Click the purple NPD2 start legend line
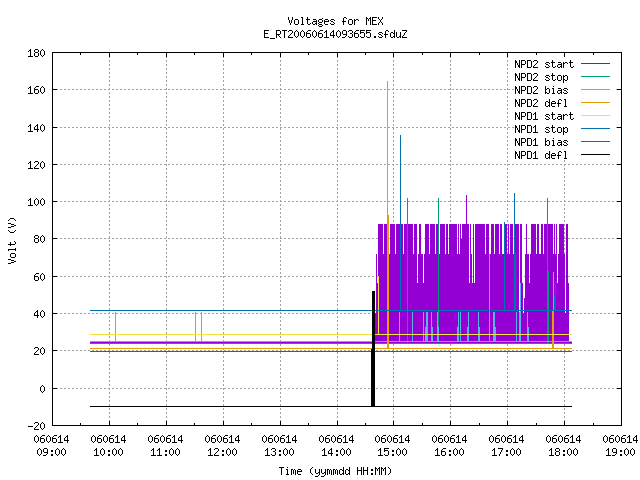Image resolution: width=640 pixels, height=480 pixels. pyautogui.click(x=596, y=64)
